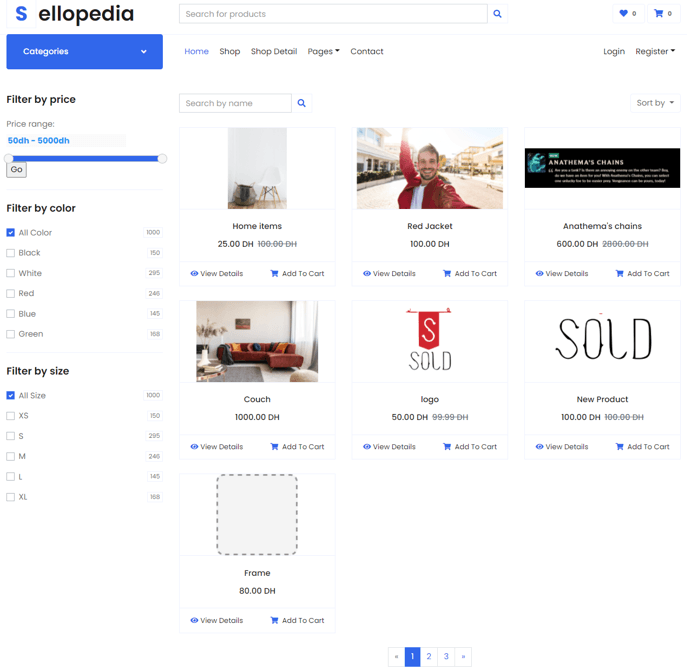Click View Details for Couch
This screenshot has height=672, width=687.
(x=216, y=446)
